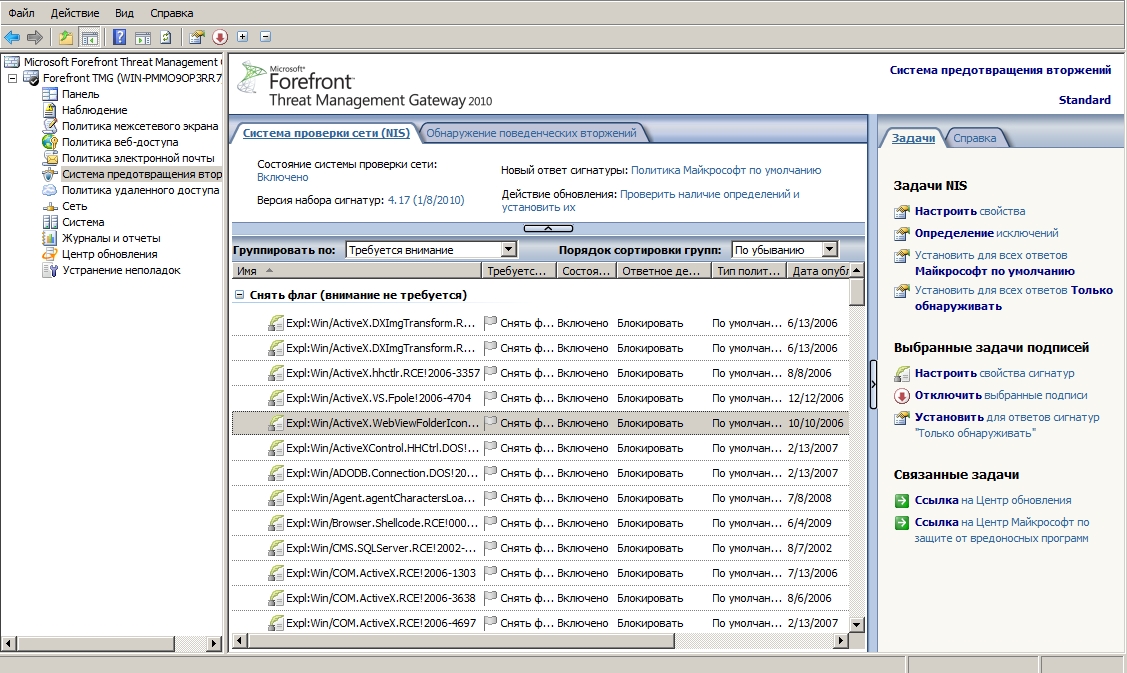Click the configure properties toolbar icon

click(x=197, y=37)
